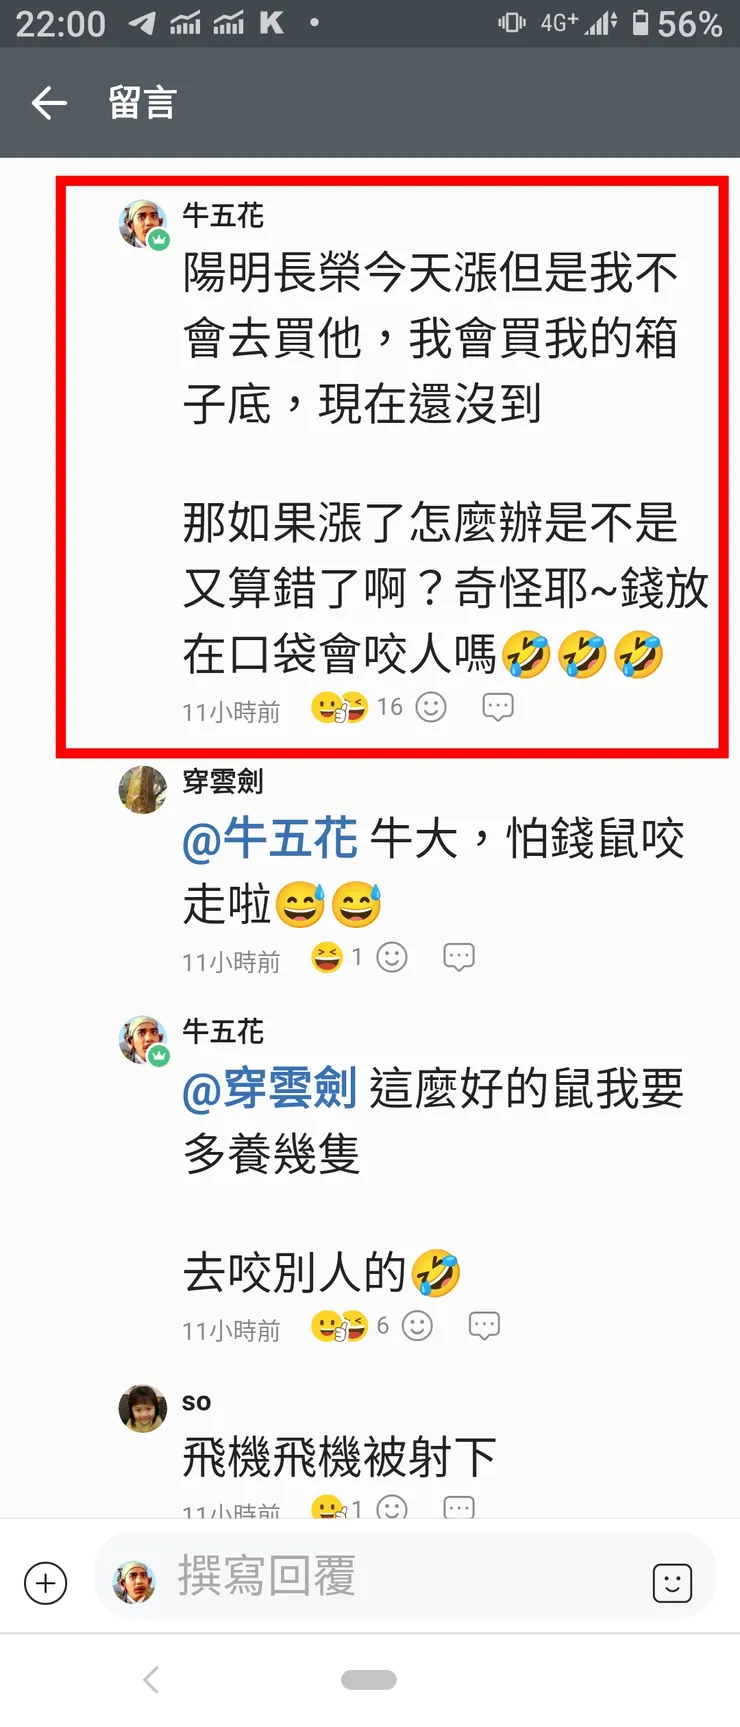Screen dimensions: 740x1727
Task: Add reaction to 牛五花's first comment
Action: click(431, 707)
